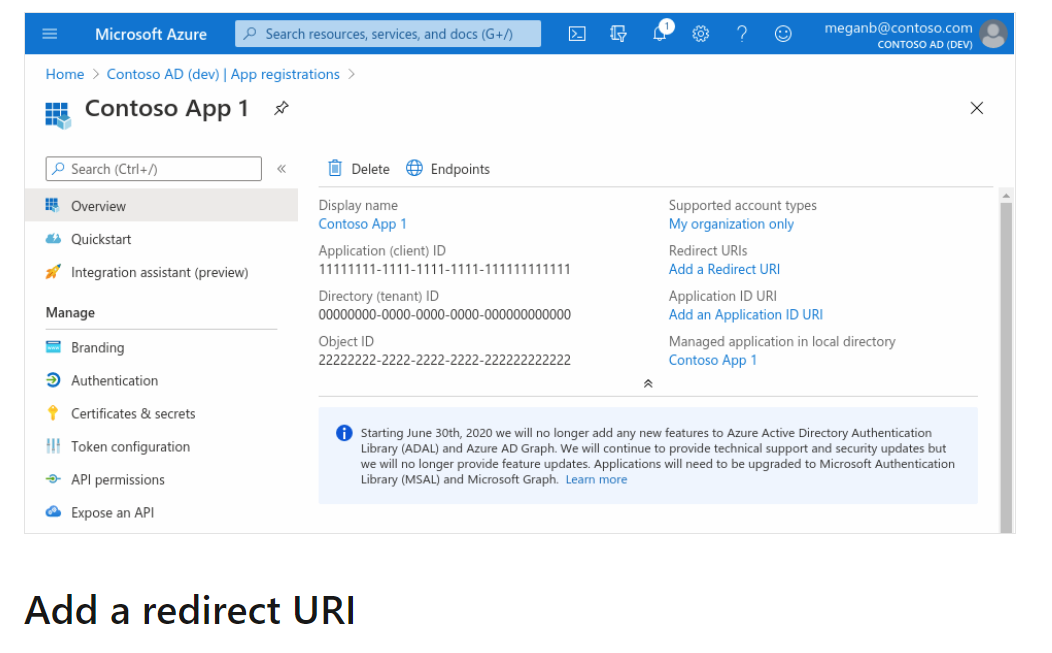Open portal settings gear
The height and width of the screenshot is (653, 1052).
700,34
